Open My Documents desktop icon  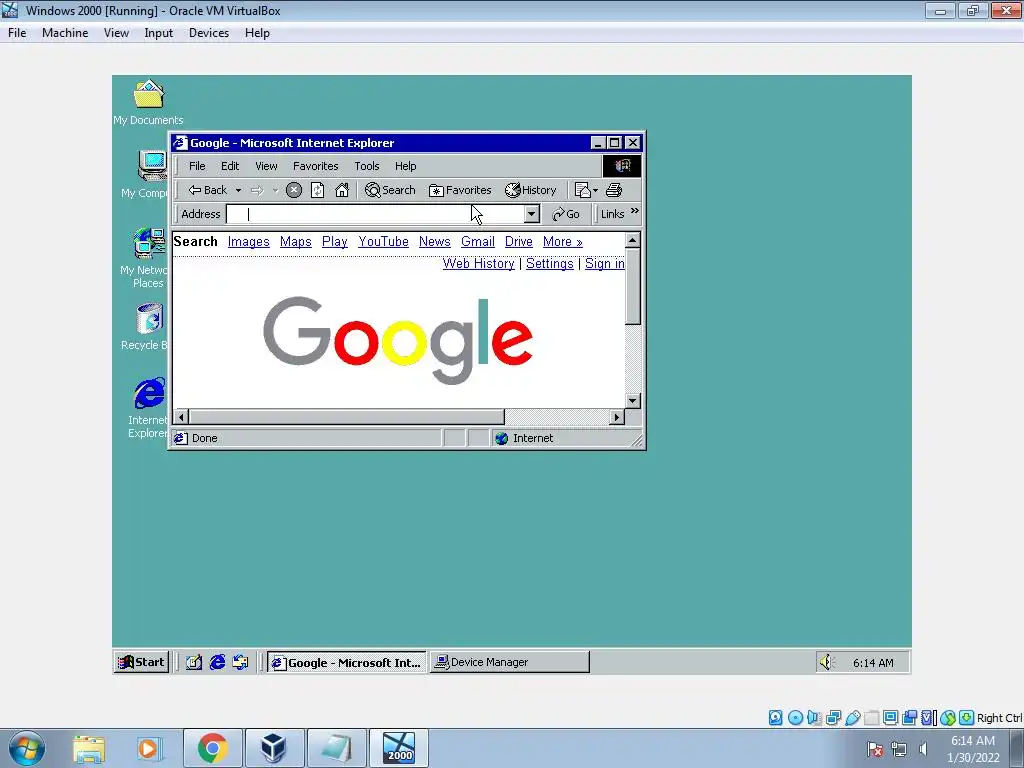click(x=148, y=103)
